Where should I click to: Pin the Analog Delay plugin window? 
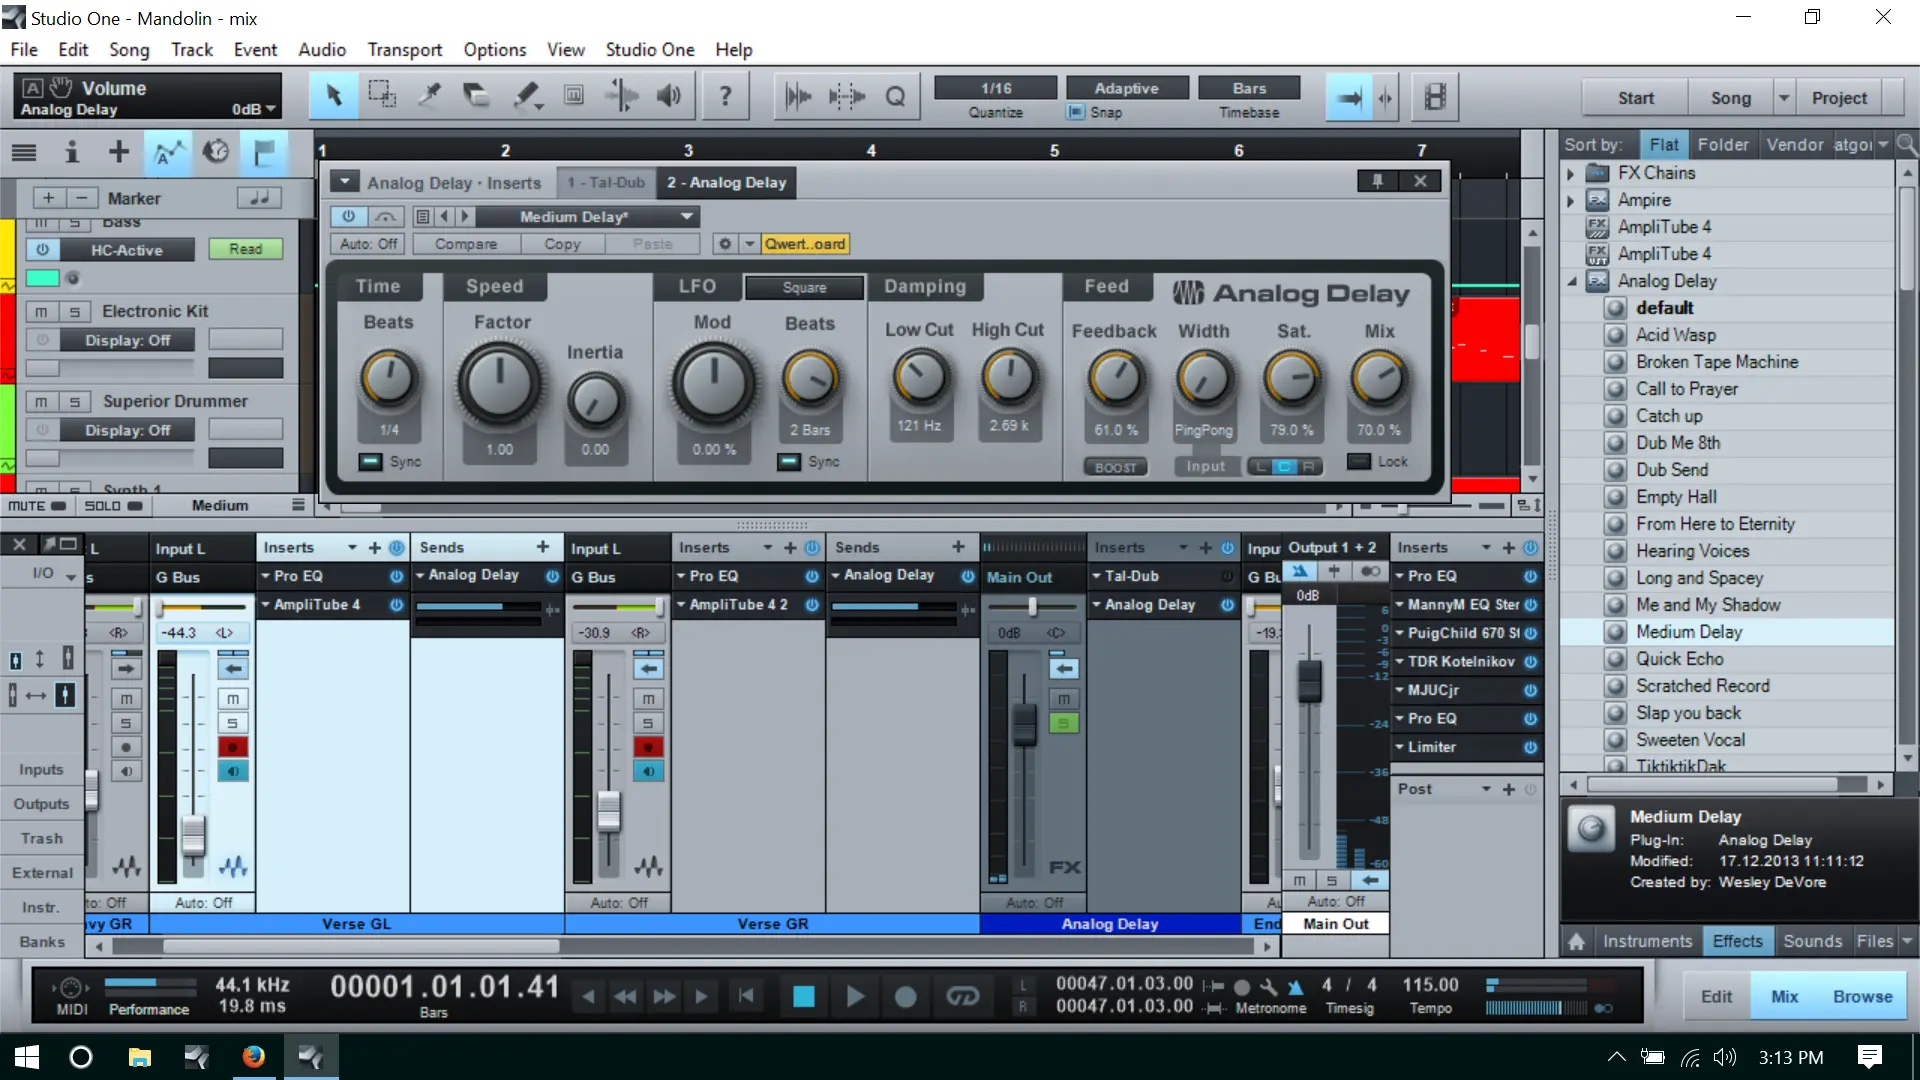(1377, 181)
